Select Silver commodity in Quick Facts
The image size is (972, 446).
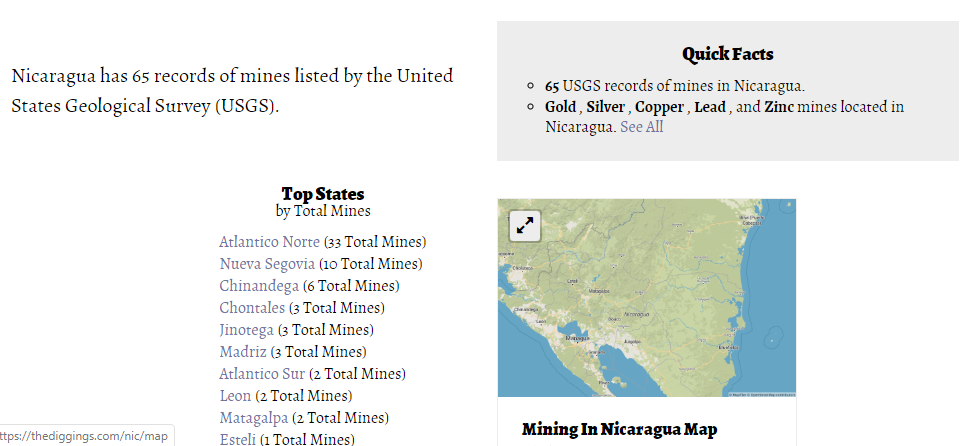[x=605, y=107]
